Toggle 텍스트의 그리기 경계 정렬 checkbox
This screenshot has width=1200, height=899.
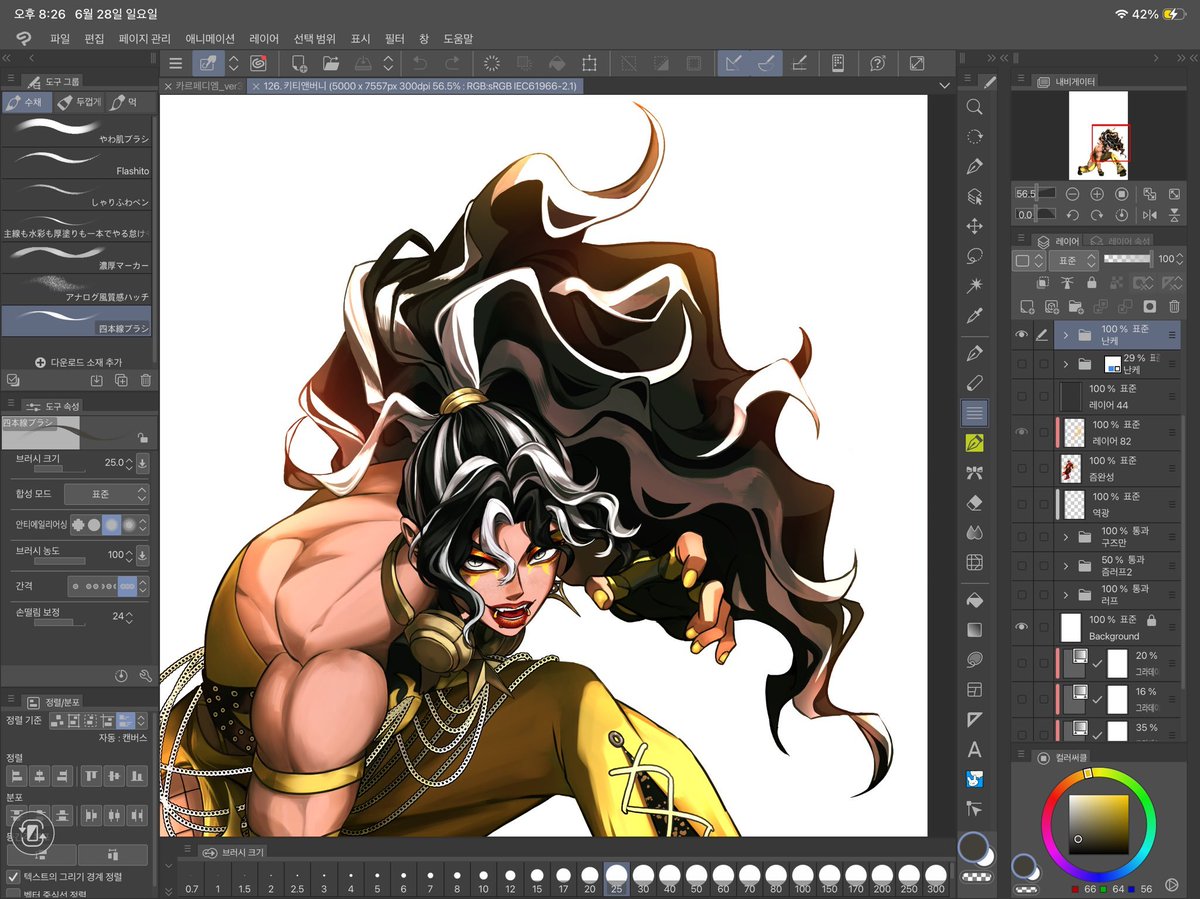(x=13, y=876)
